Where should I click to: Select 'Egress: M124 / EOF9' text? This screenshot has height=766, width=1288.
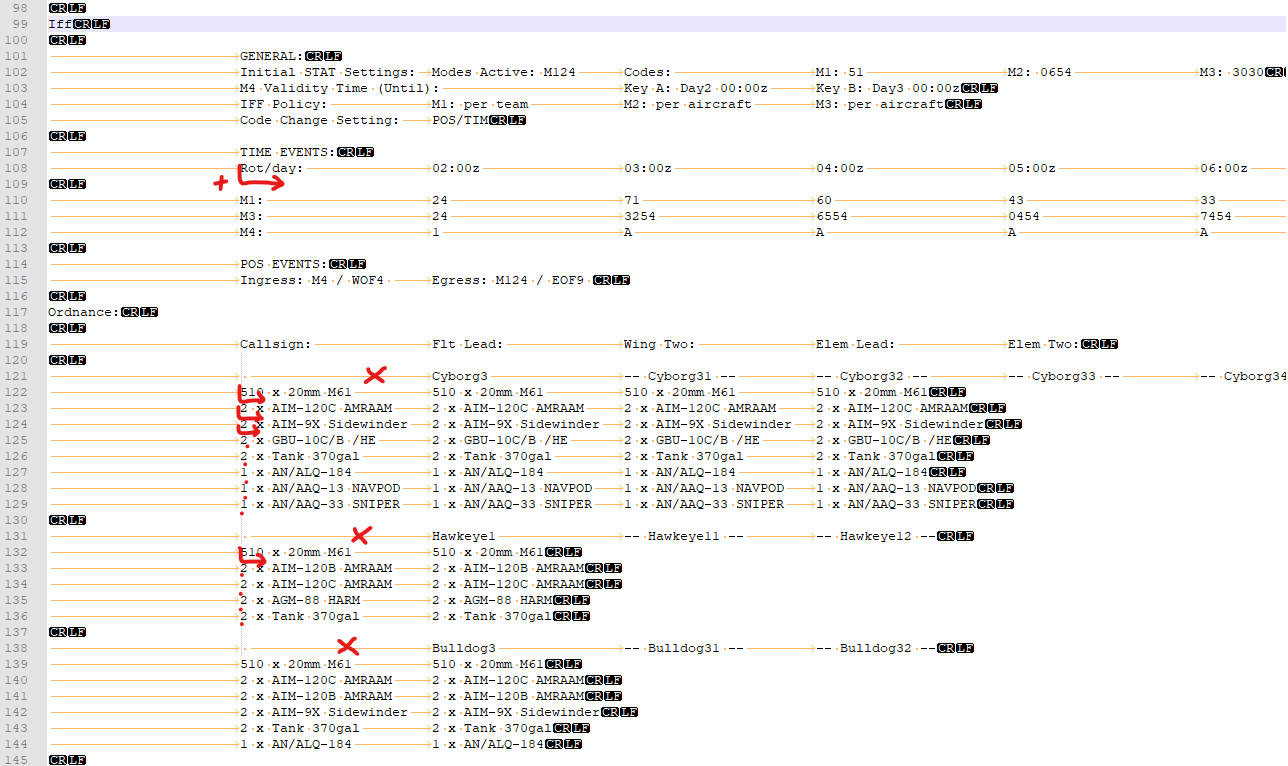pos(508,280)
